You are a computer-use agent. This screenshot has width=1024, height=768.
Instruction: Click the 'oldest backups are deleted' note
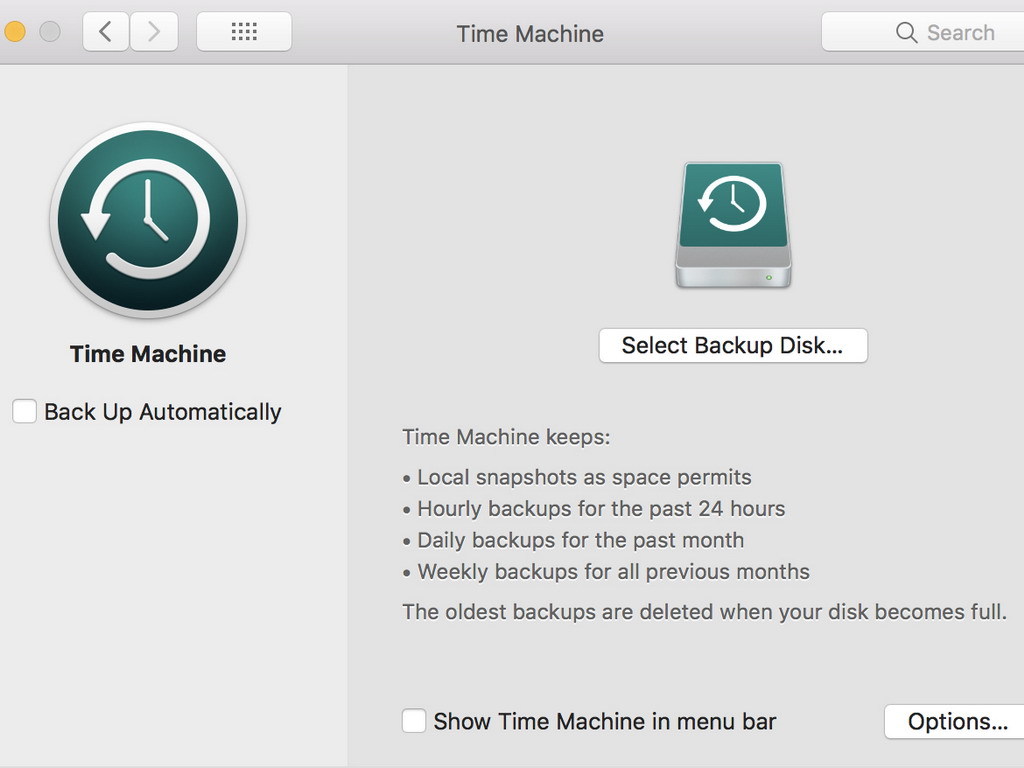705,612
